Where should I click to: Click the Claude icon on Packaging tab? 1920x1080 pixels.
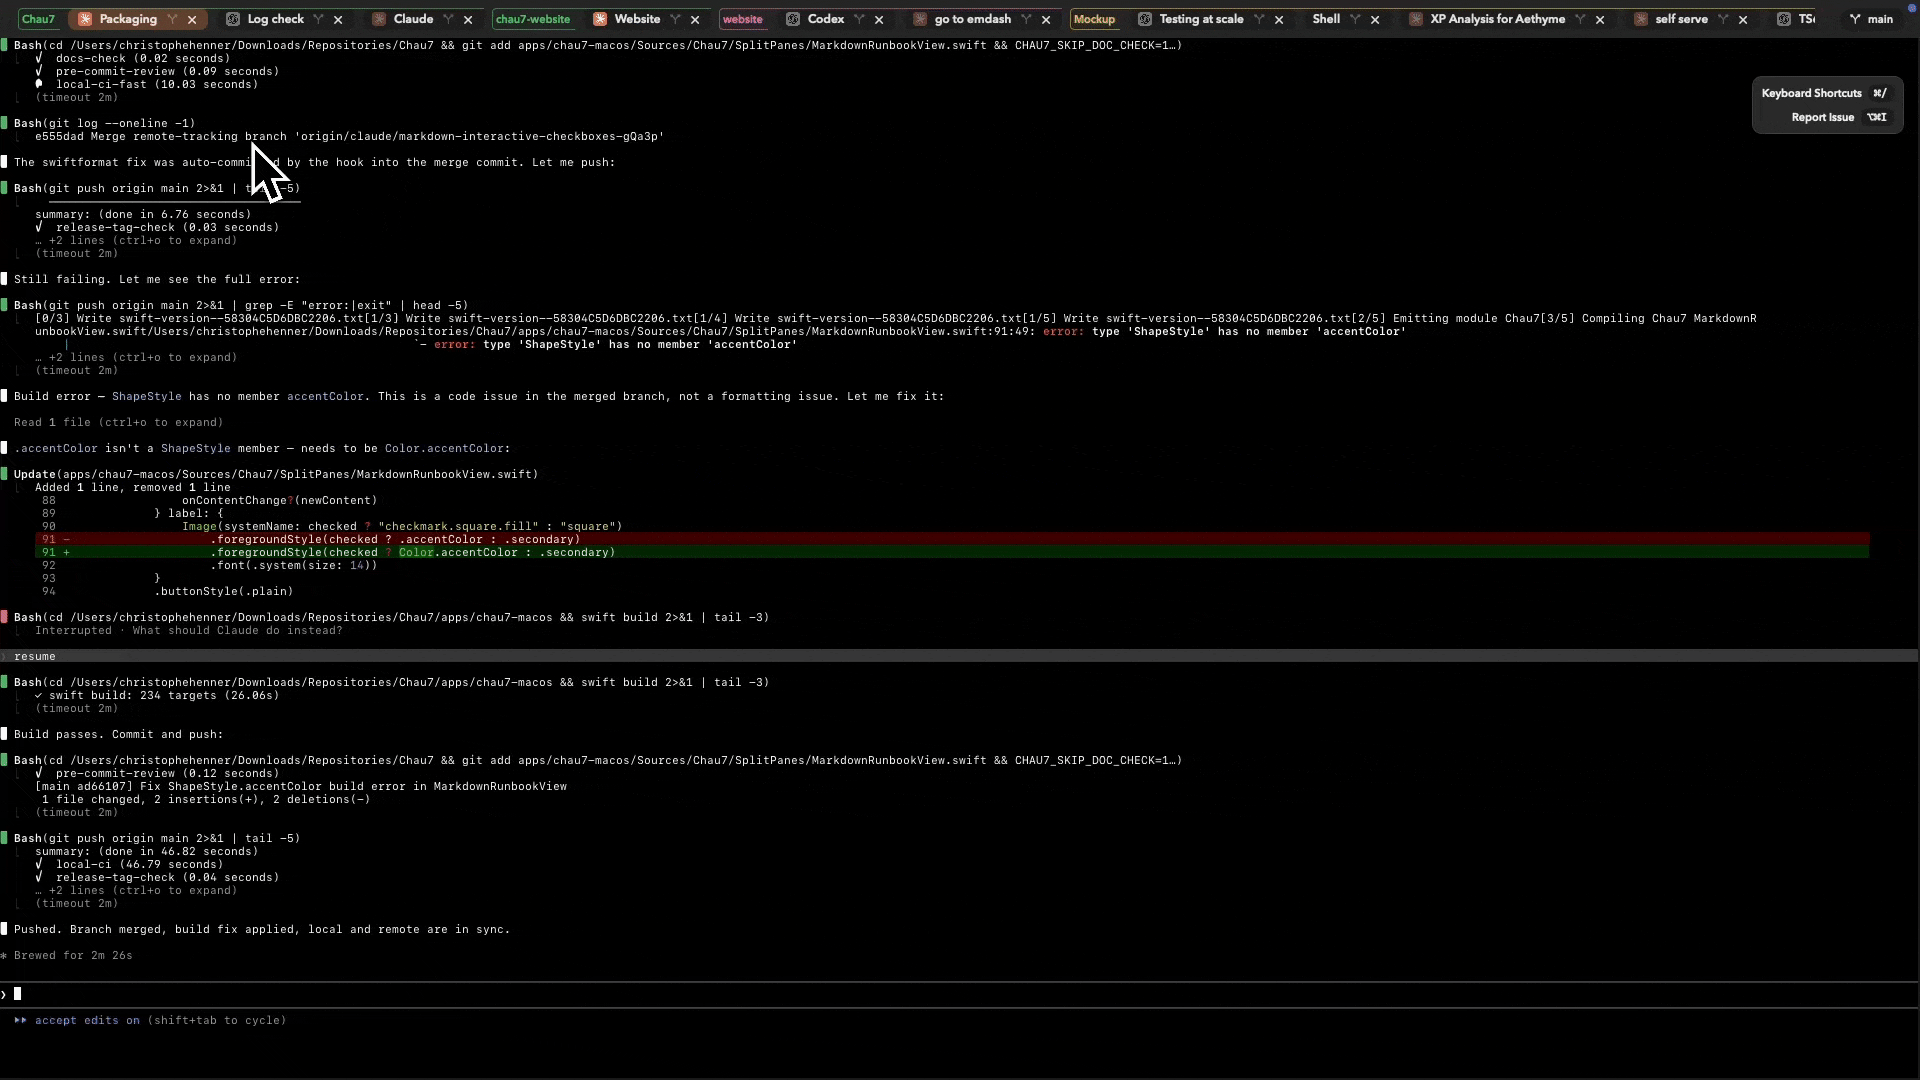[x=85, y=19]
